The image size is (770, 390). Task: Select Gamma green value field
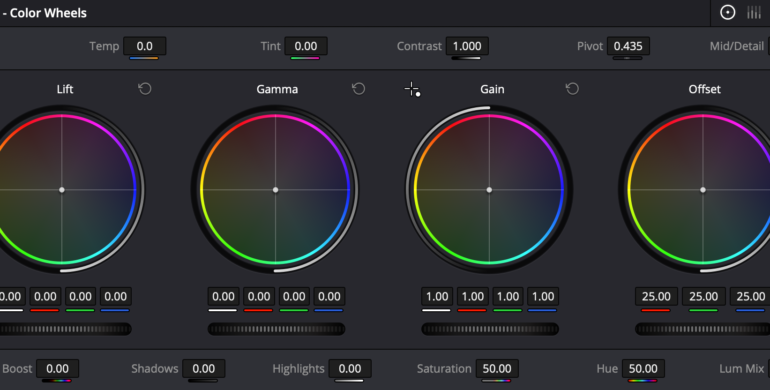(294, 297)
